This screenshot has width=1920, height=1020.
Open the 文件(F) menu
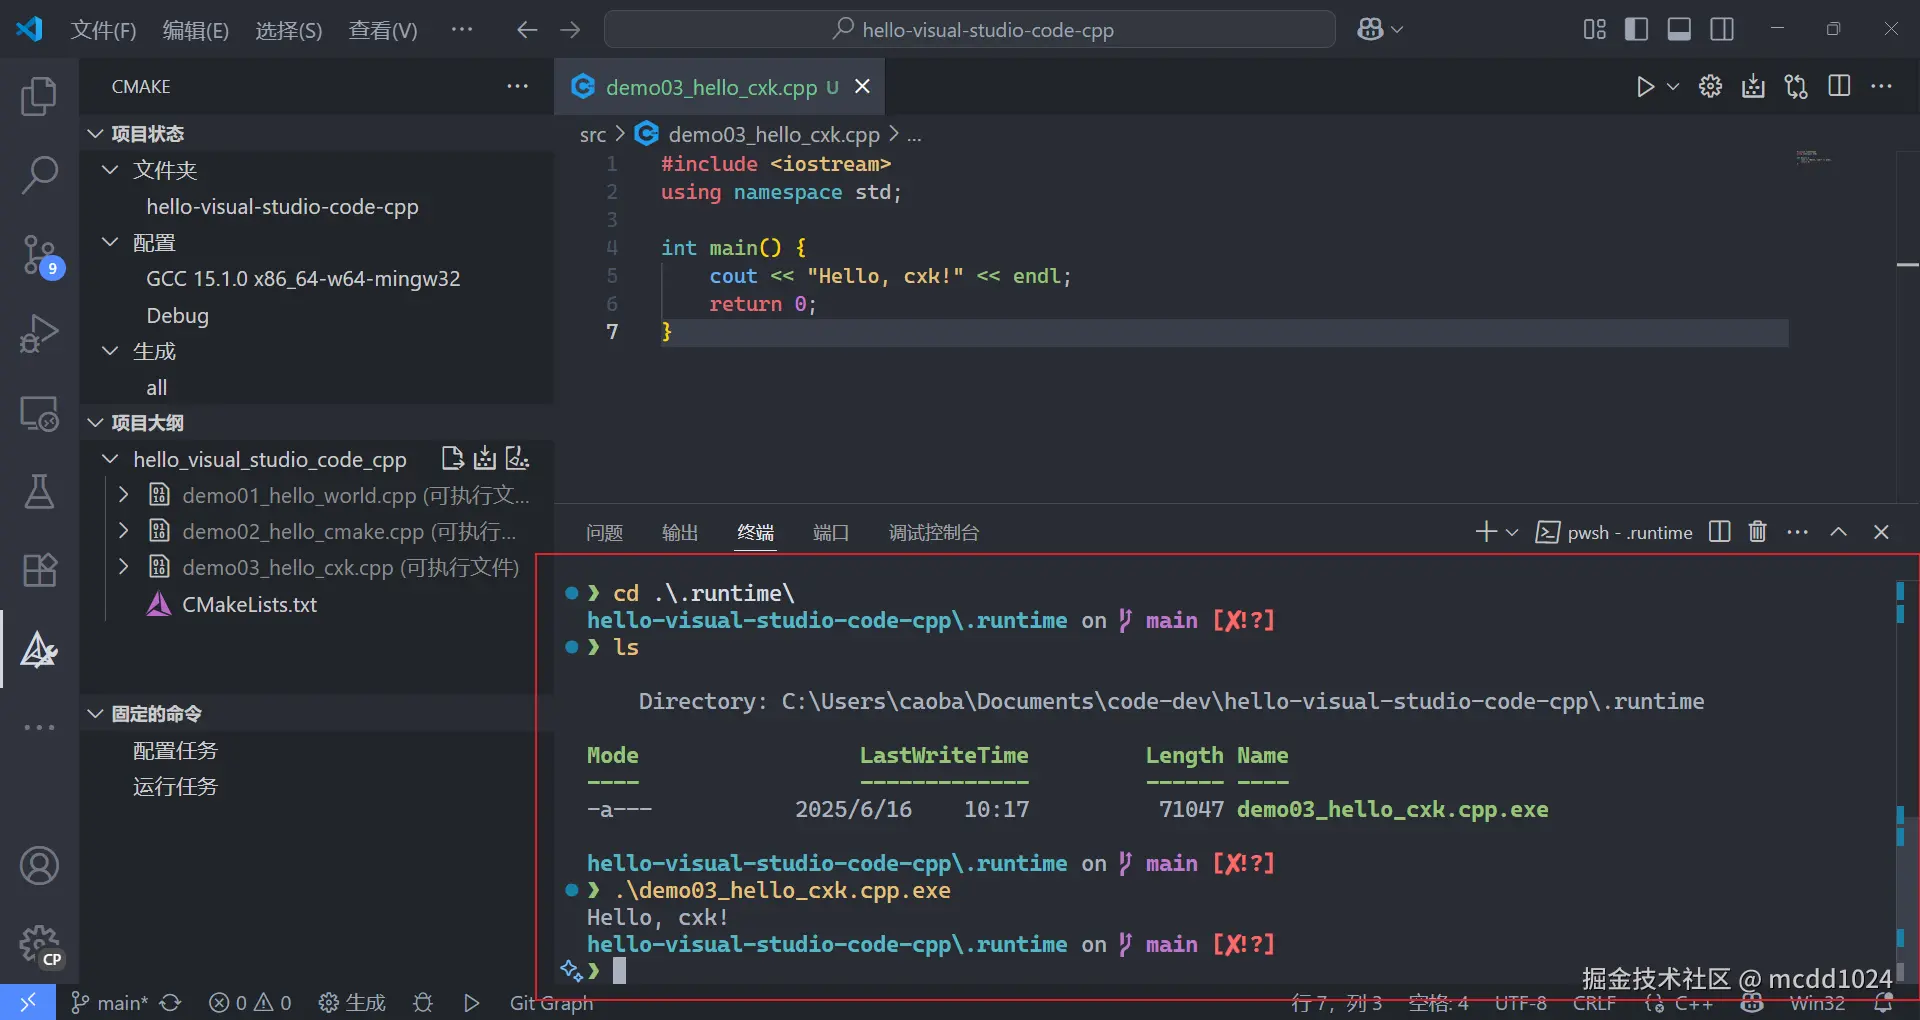[103, 30]
